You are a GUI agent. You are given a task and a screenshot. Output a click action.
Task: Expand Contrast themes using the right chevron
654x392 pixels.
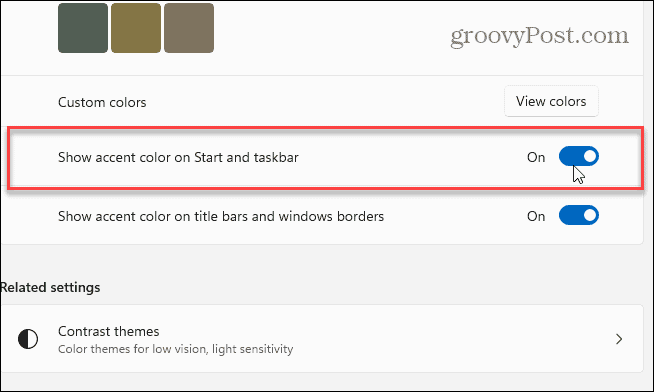pos(619,339)
